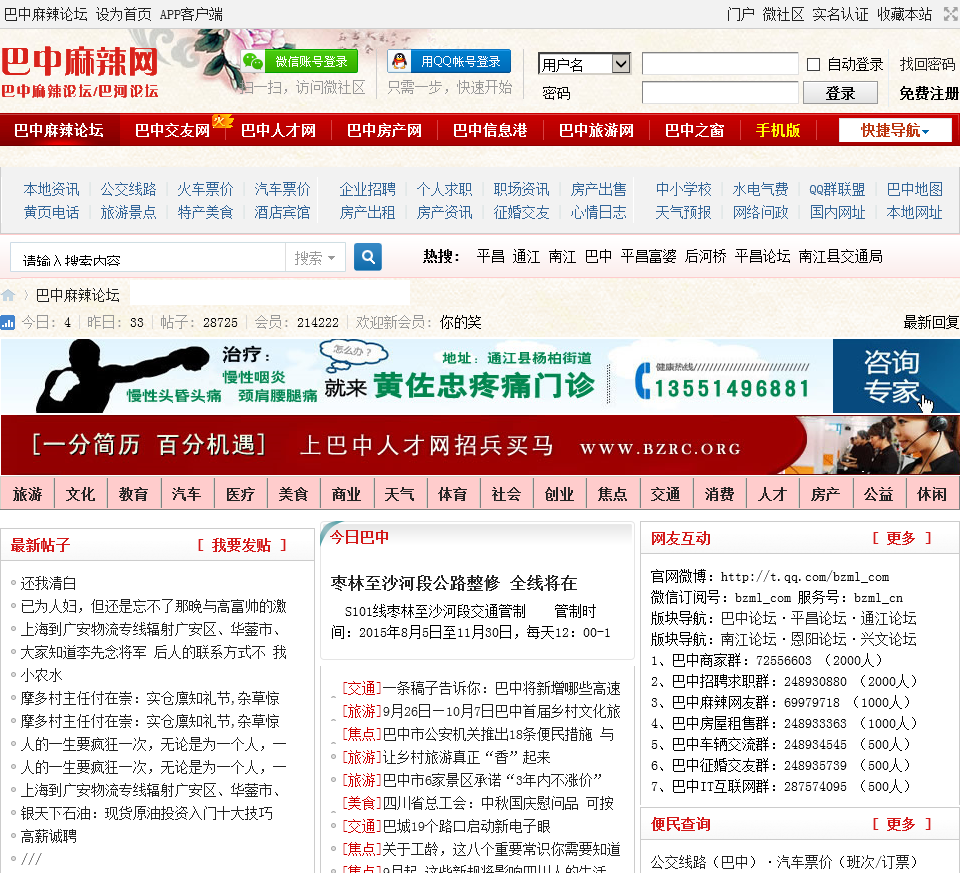This screenshot has height=873, width=960.
Task: Open the 房产出租 quick link
Action: (x=367, y=212)
